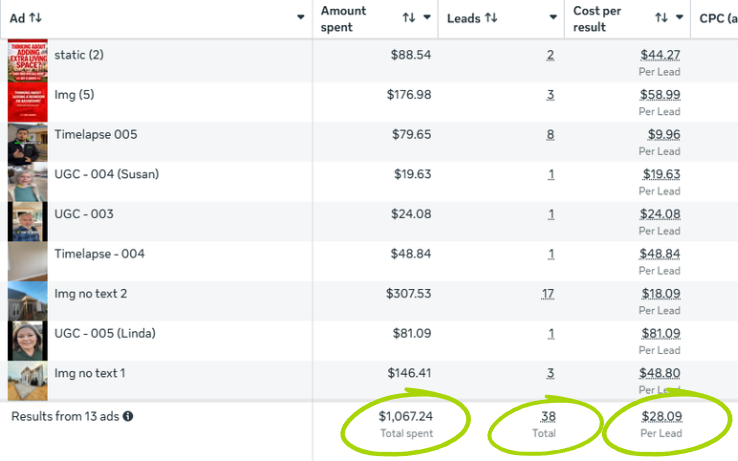Click the $9.96 cost per lead value

click(x=664, y=135)
